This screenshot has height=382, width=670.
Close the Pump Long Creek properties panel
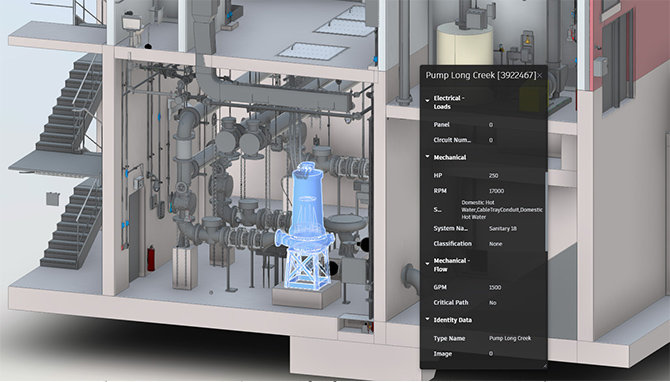(540, 76)
